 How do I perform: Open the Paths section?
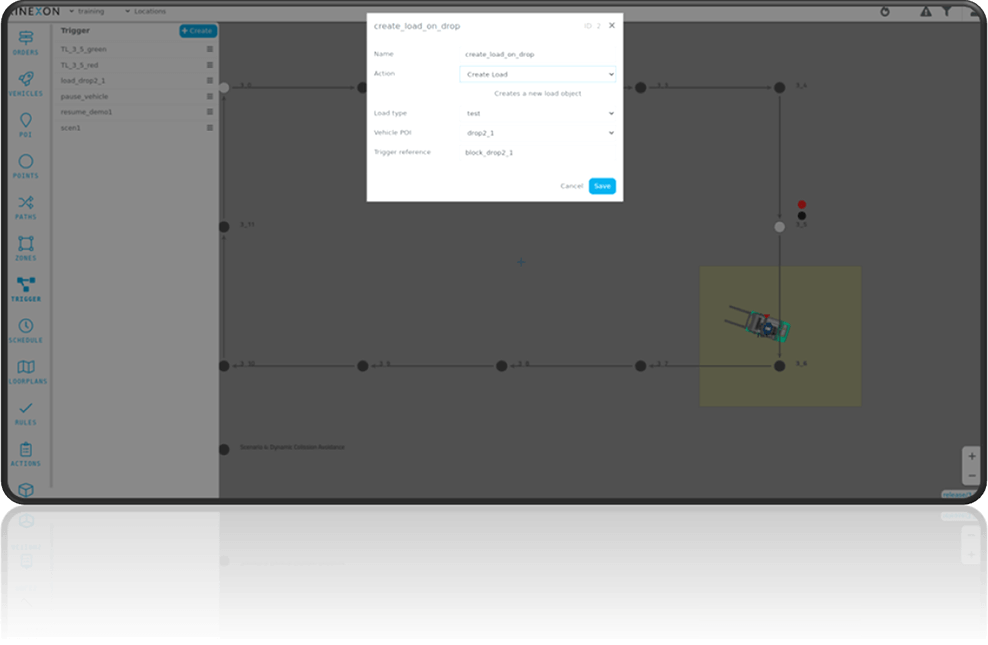coord(26,206)
